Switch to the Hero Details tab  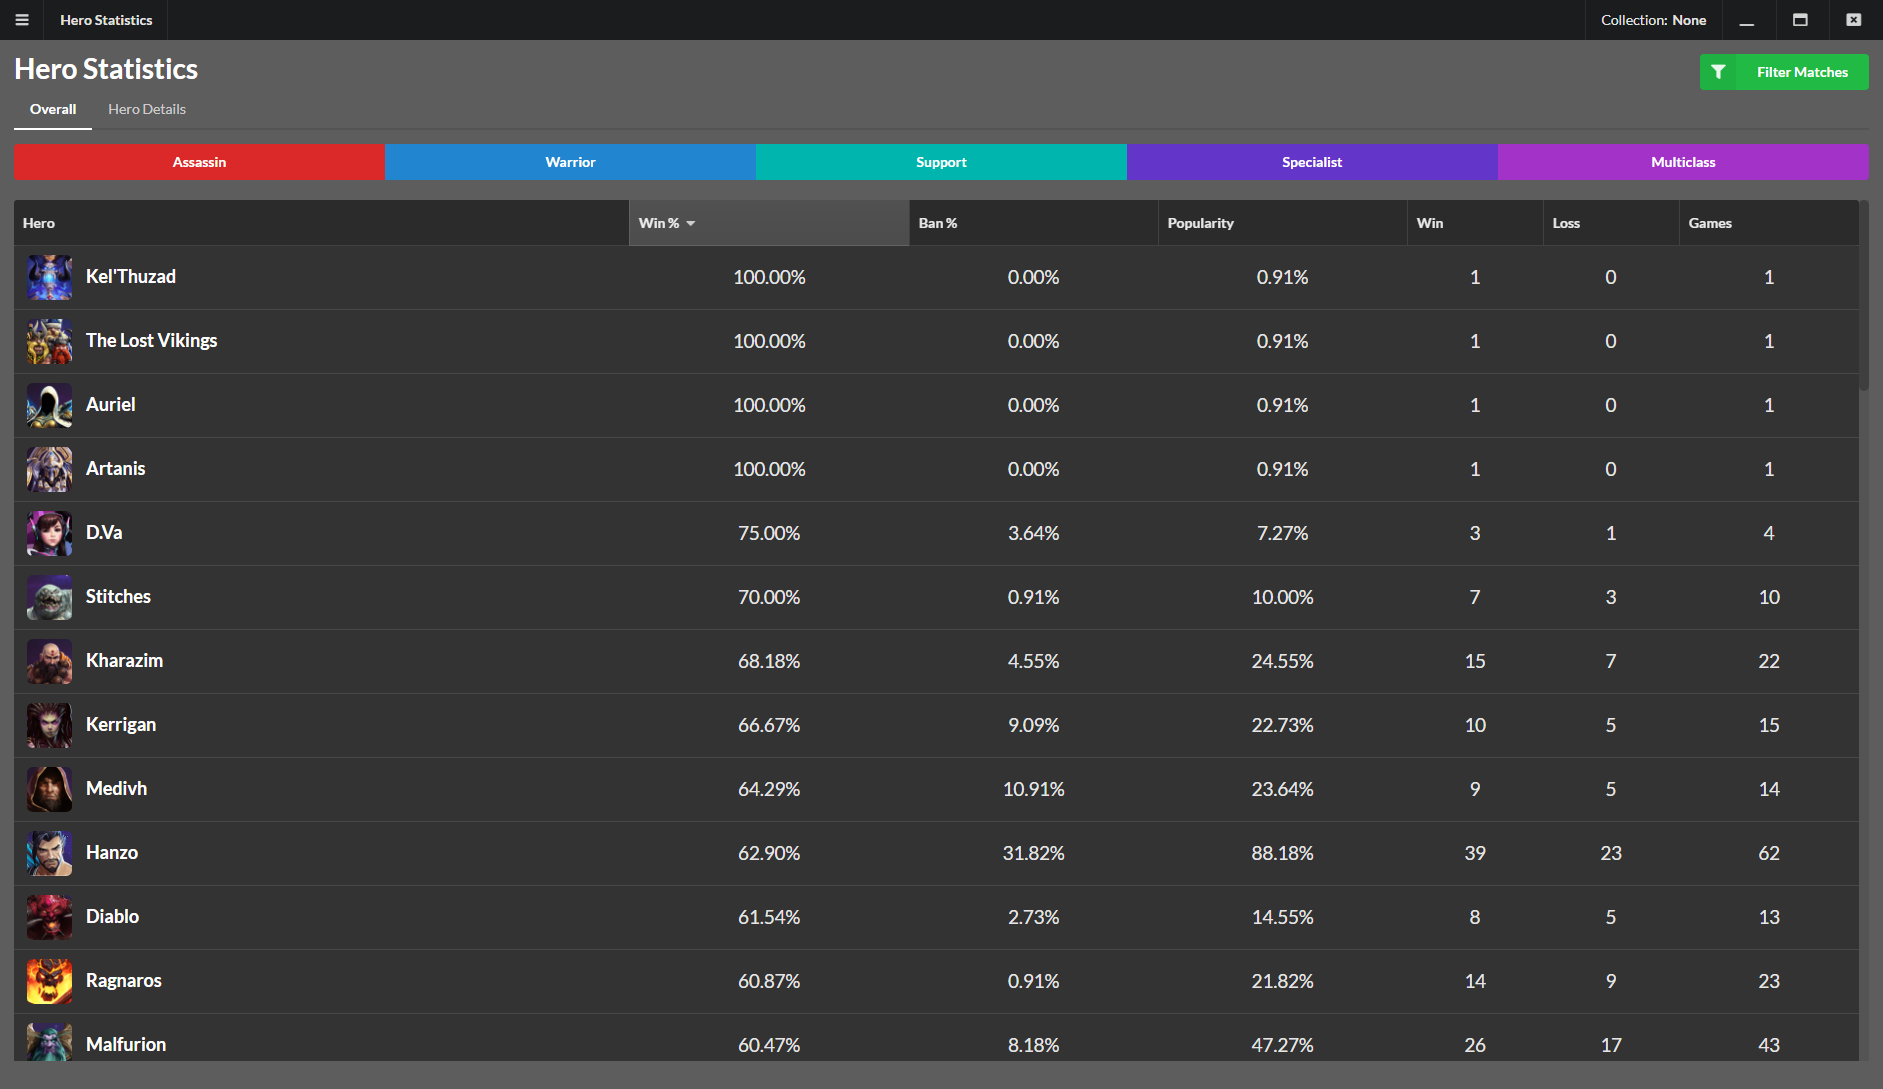(147, 109)
